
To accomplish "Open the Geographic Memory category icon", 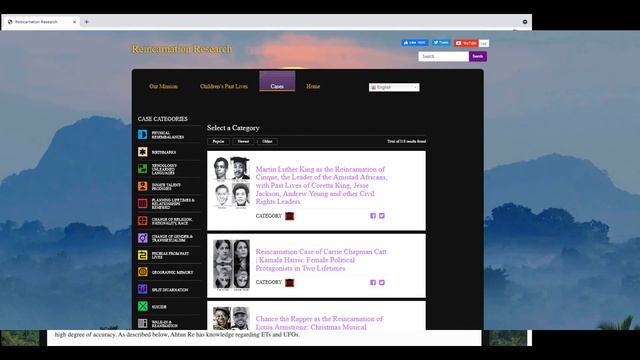I will point(142,272).
